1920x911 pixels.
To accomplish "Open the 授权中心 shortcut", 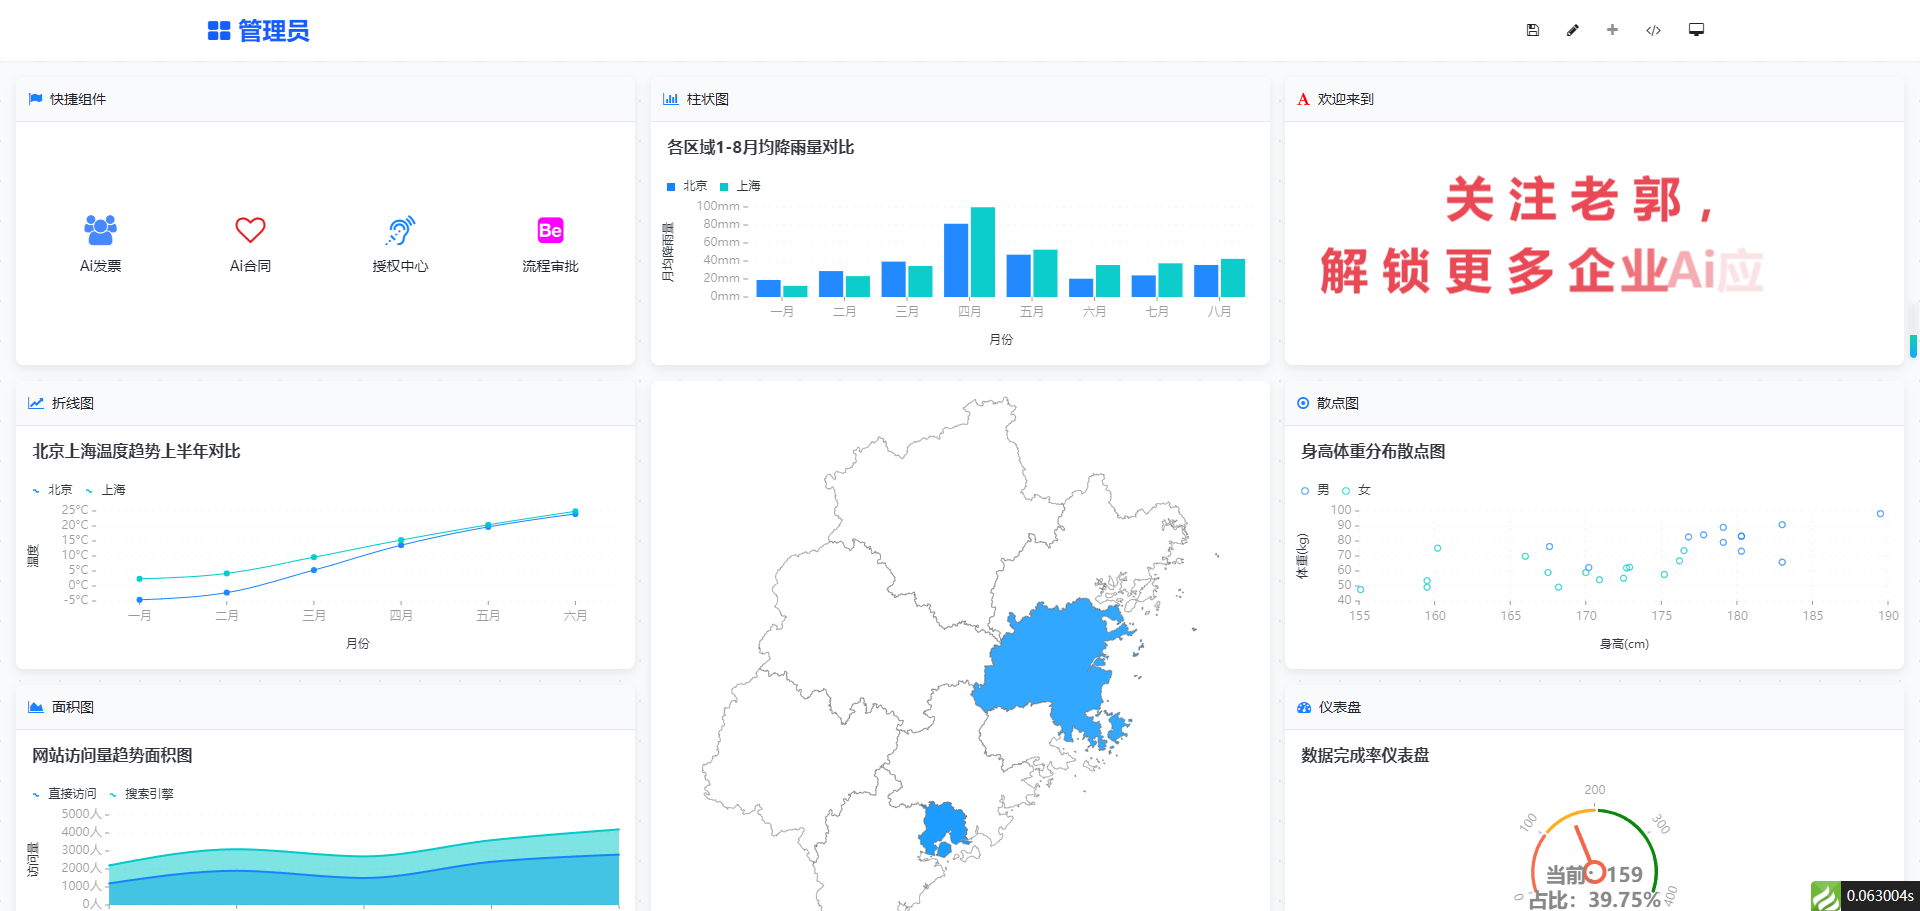I will (400, 242).
